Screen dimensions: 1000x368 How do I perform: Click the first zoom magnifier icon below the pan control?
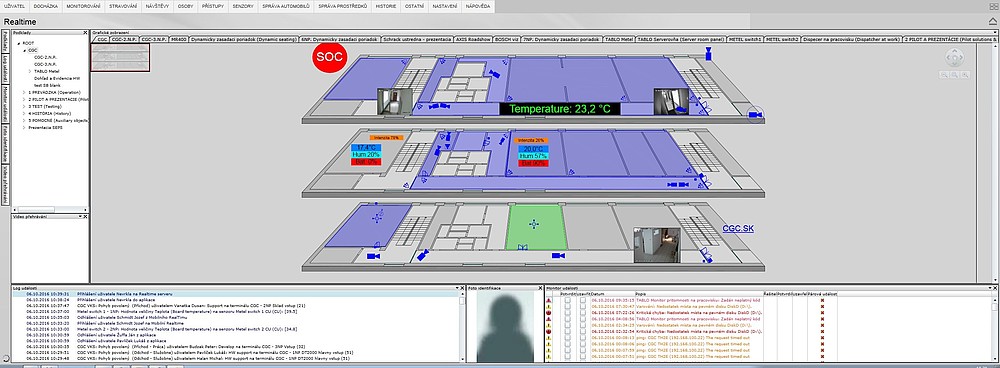tap(943, 75)
